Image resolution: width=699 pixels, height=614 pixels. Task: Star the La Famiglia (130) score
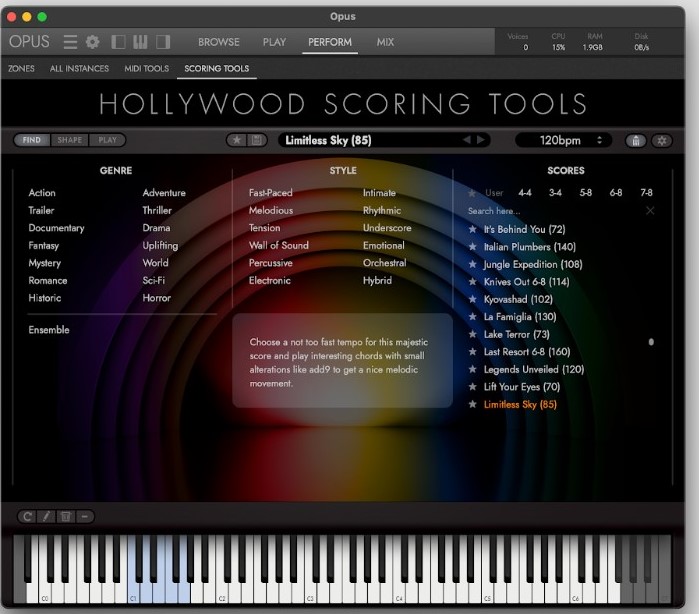[x=473, y=317]
